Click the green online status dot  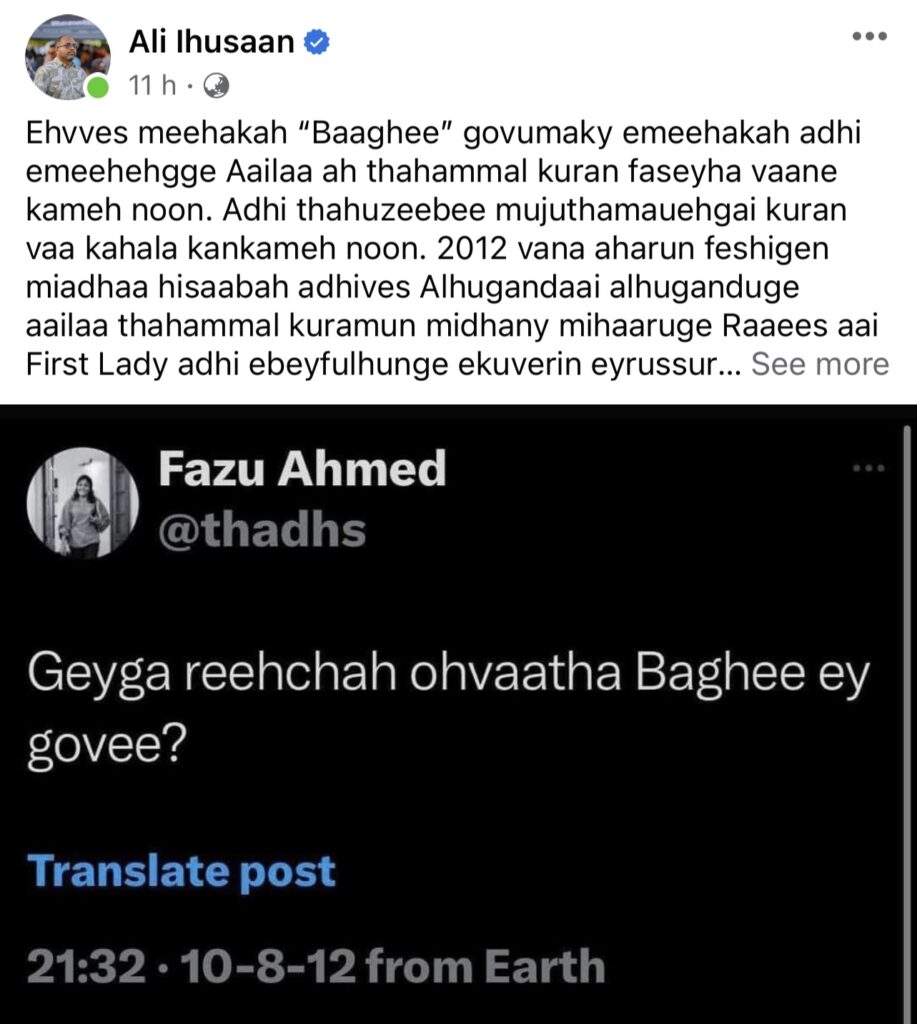[97, 88]
